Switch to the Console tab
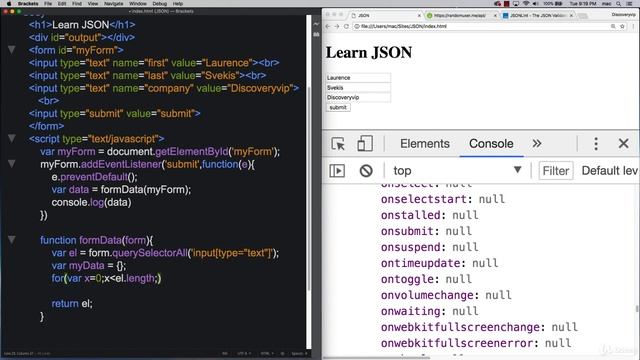 tap(491, 144)
